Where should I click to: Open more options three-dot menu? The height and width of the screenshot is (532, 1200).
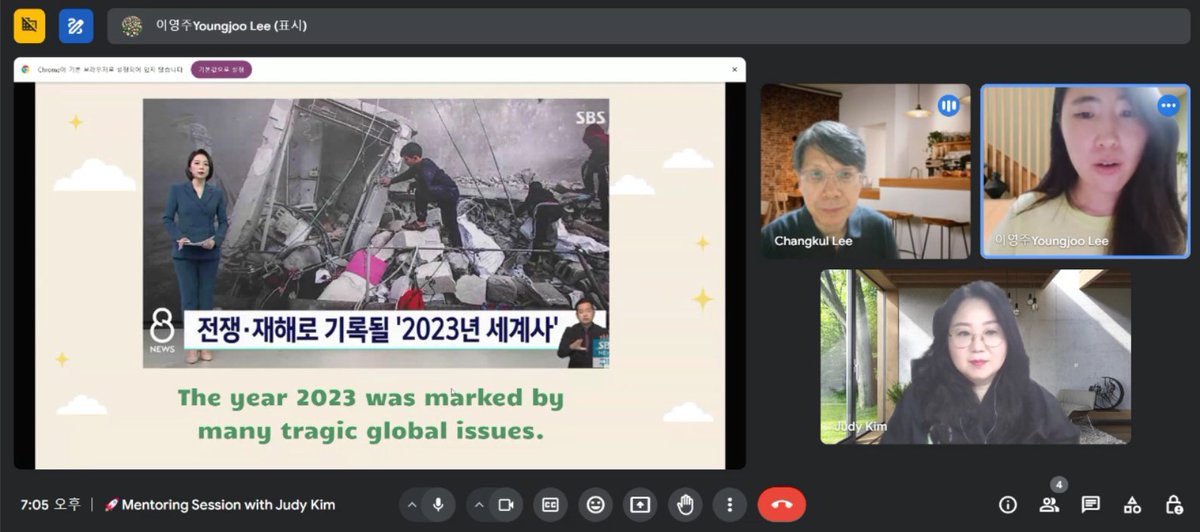pos(730,505)
